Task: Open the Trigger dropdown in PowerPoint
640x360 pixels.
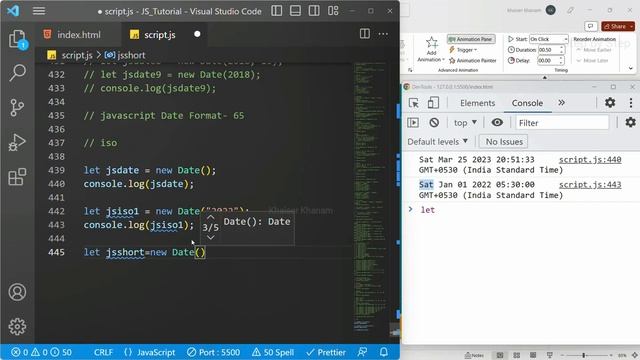Action: tap(463, 50)
